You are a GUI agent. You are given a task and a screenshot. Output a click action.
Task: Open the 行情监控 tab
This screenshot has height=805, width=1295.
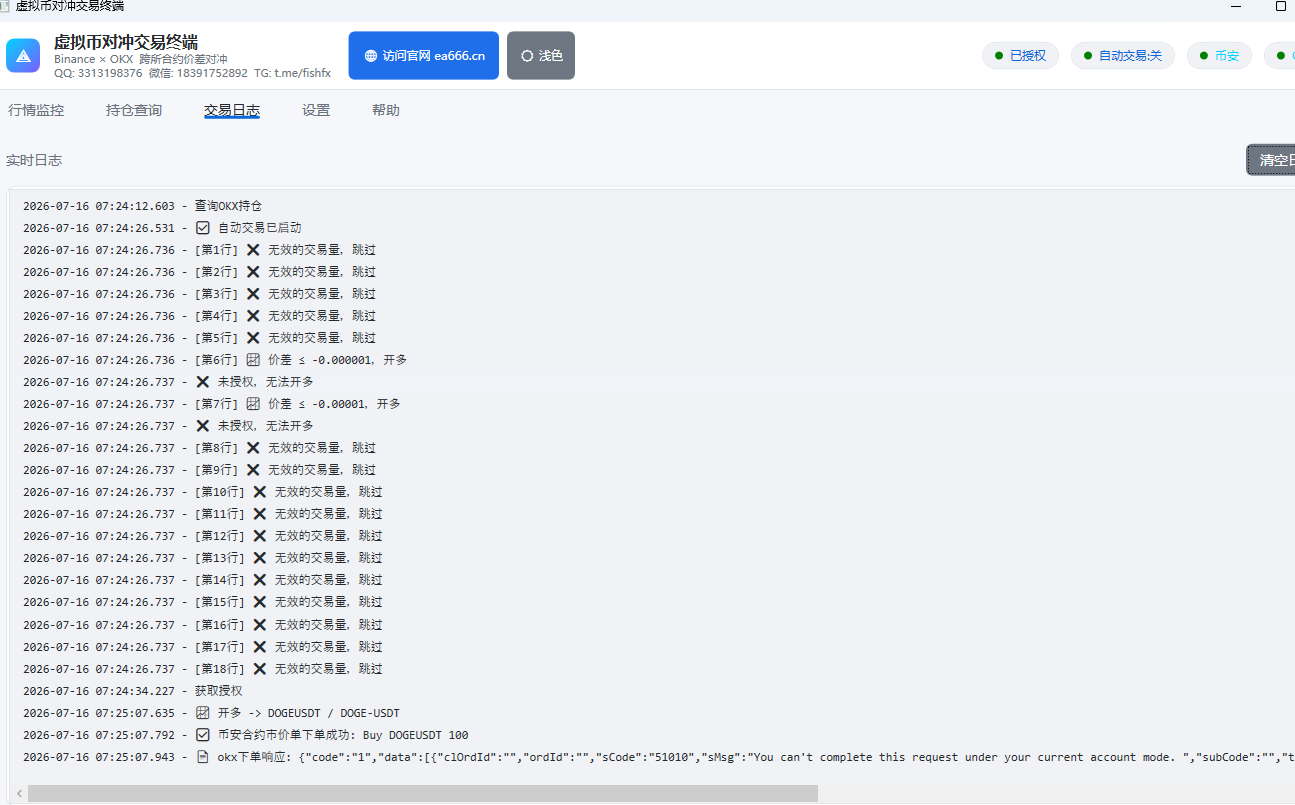point(36,110)
